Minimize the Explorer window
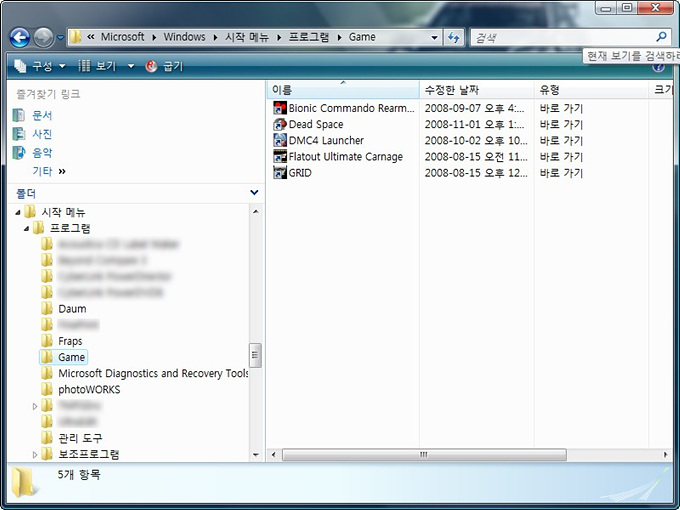Screen dimensions: 680x510 [607, 8]
